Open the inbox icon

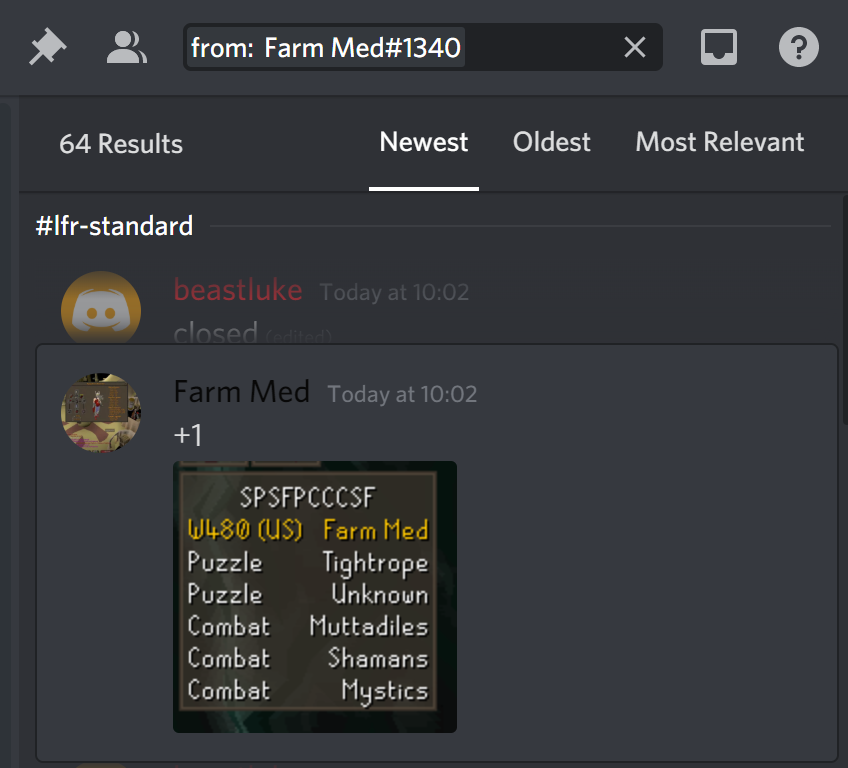point(718,47)
